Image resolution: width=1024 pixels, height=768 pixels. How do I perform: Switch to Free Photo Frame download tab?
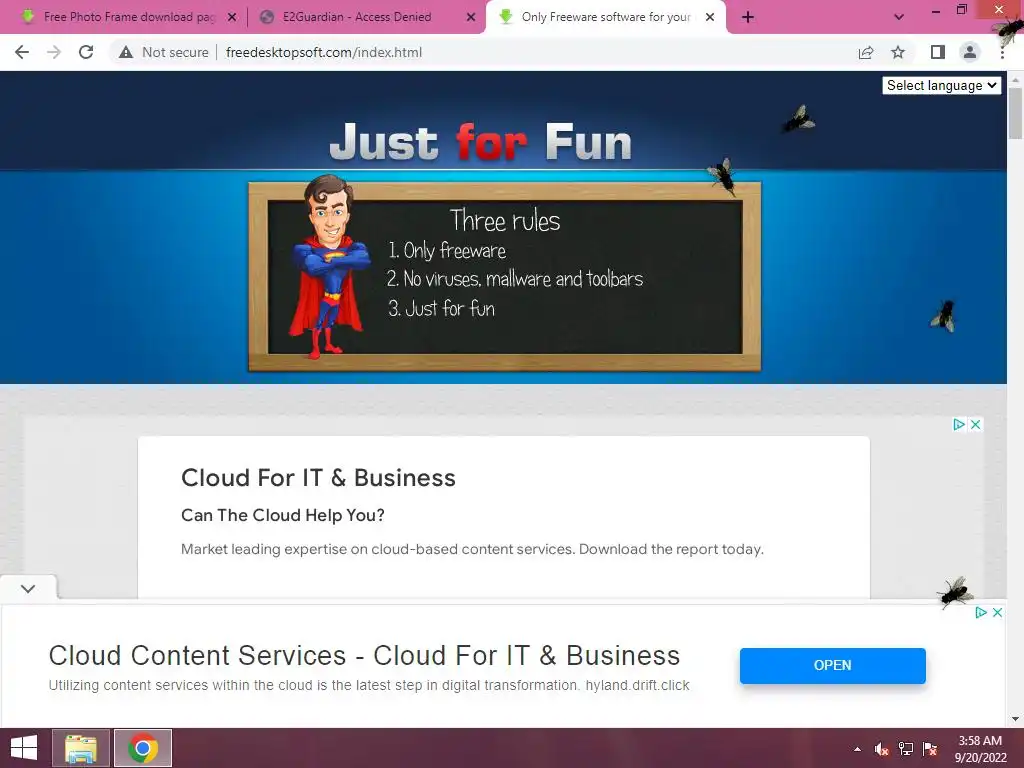point(119,17)
